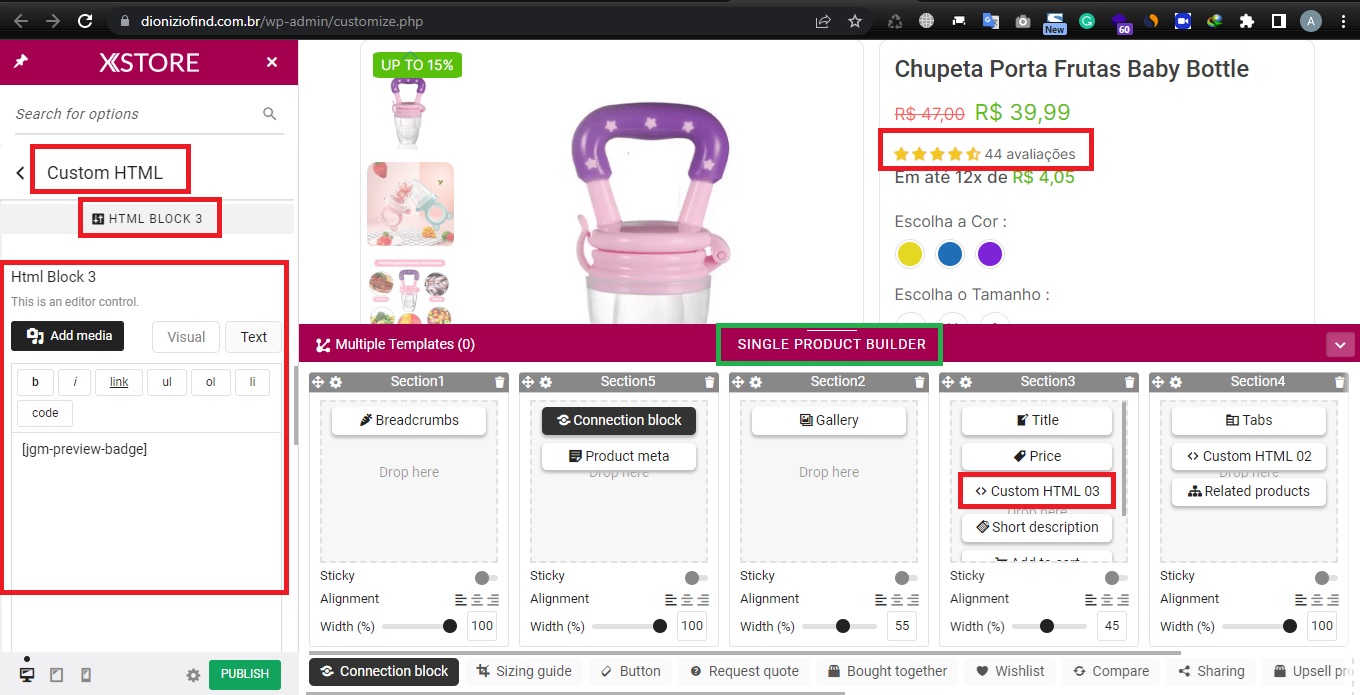Switch editor to Visual tab

point(186,337)
